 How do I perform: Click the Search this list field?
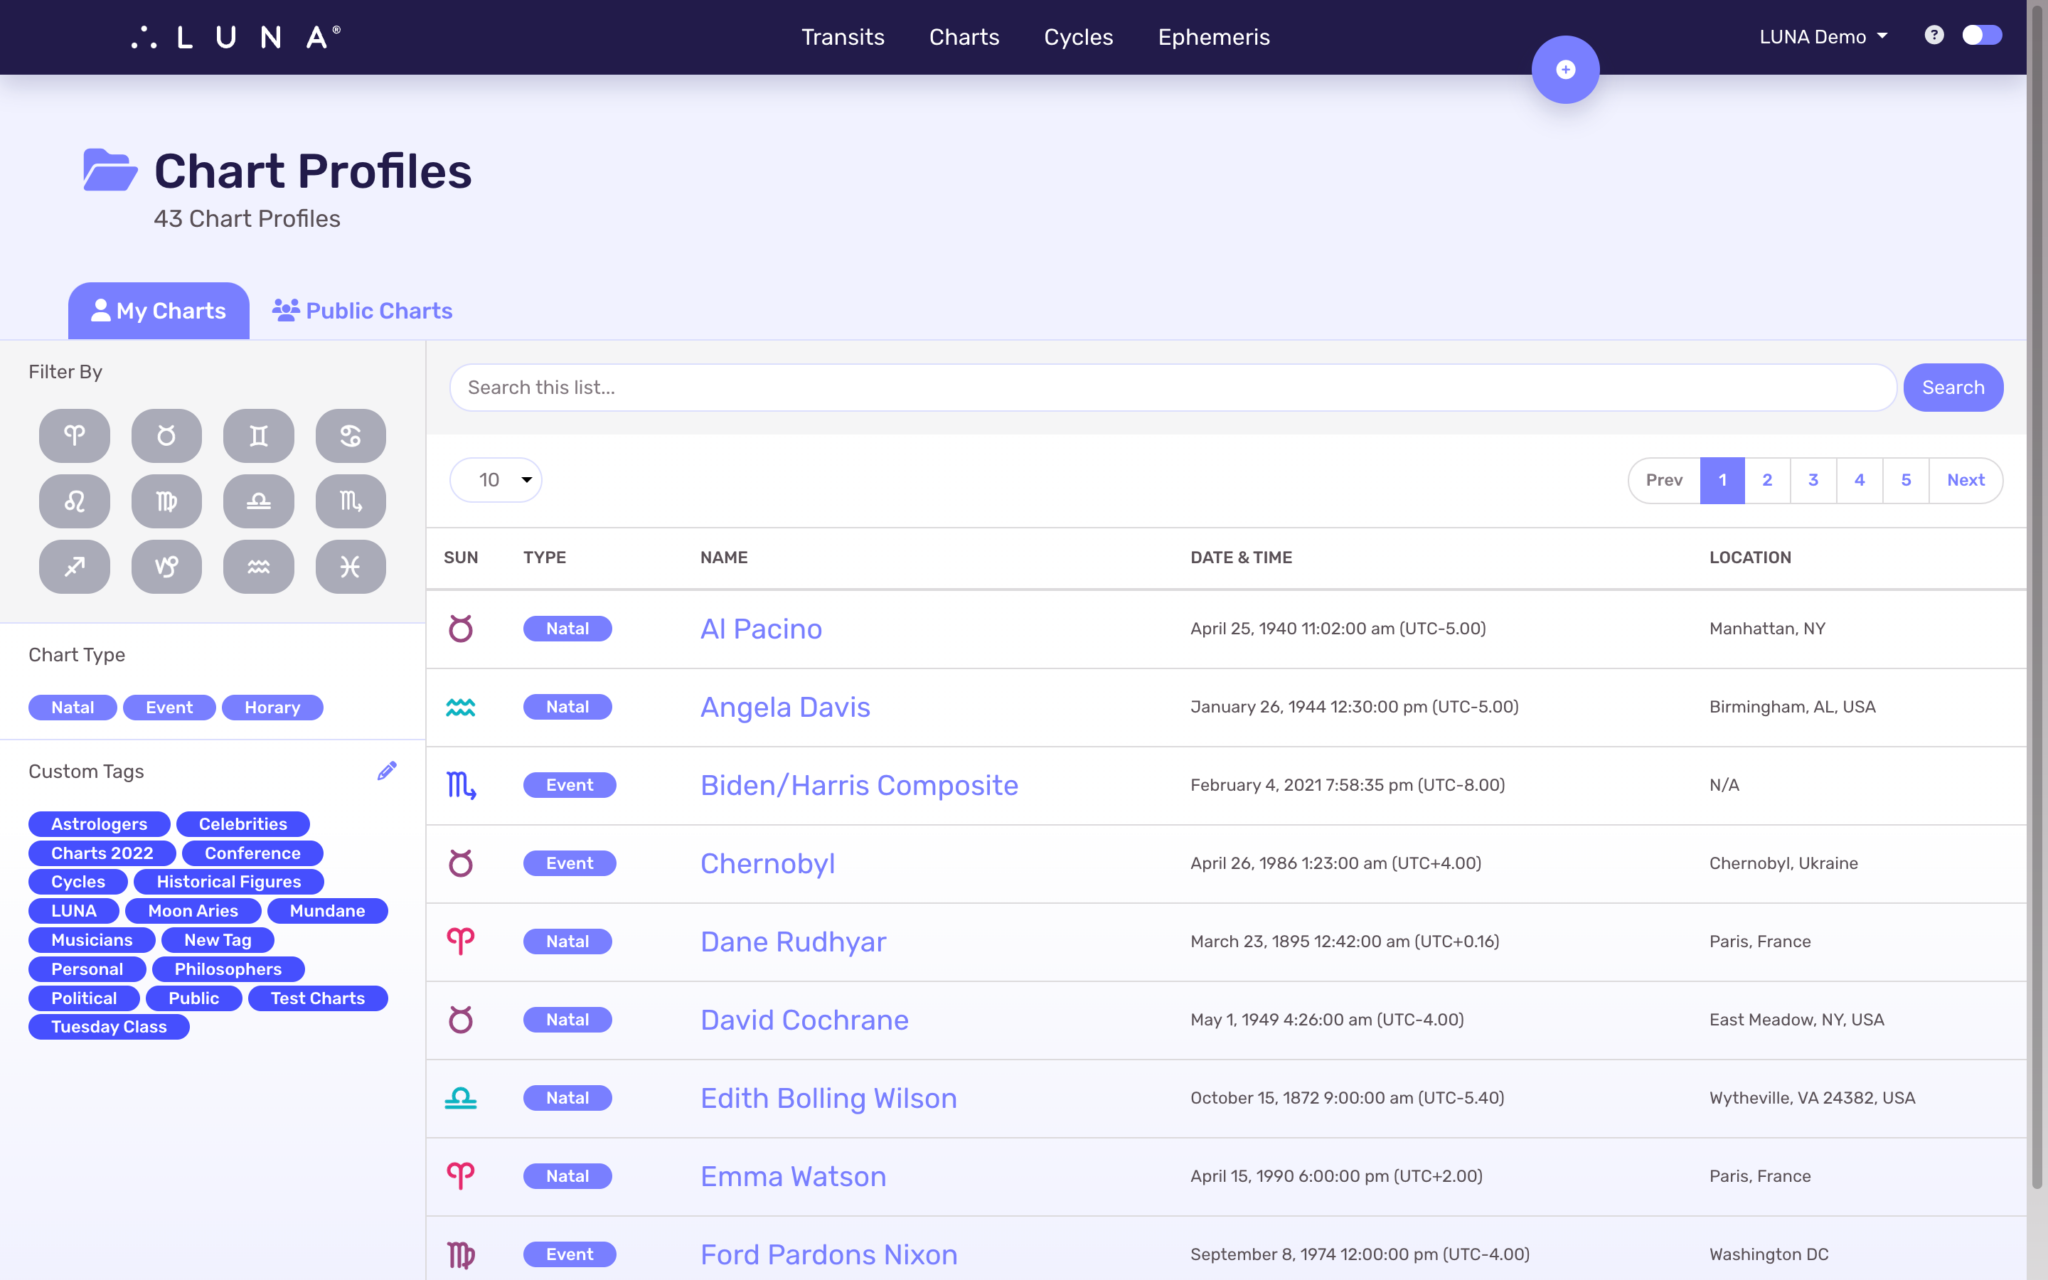tap(1172, 388)
